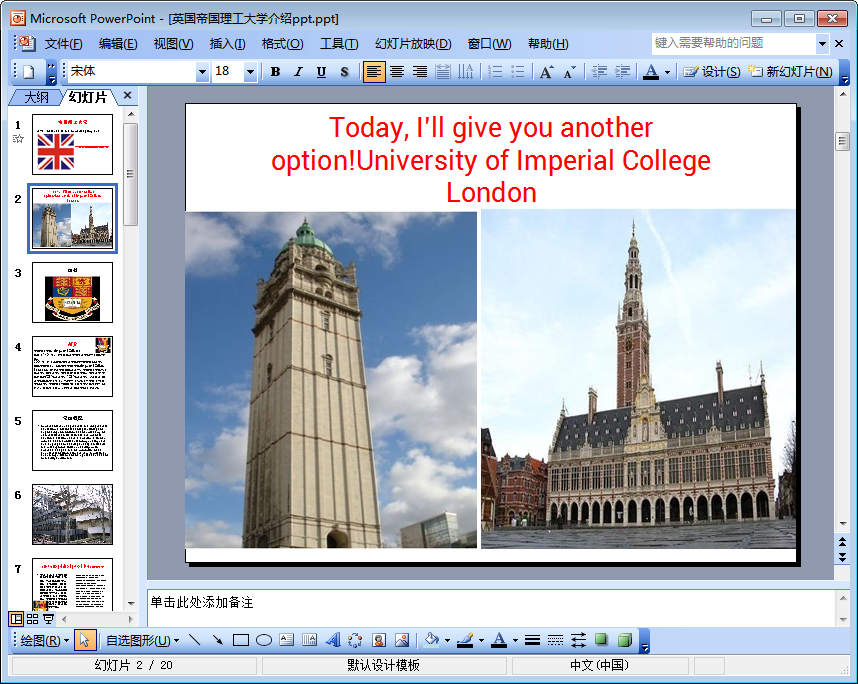Image resolution: width=858 pixels, height=684 pixels.
Task: Toggle text shadow formatting
Action: point(344,72)
